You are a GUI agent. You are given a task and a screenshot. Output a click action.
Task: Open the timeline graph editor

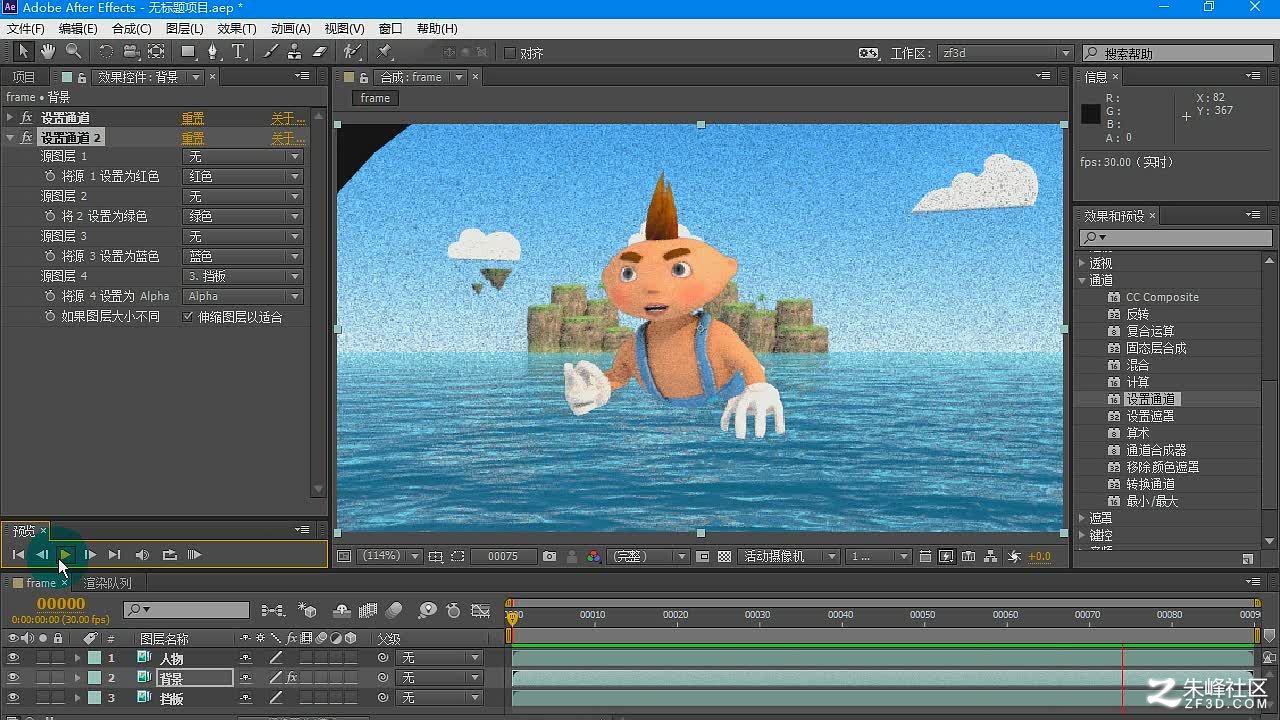pyautogui.click(x=481, y=610)
